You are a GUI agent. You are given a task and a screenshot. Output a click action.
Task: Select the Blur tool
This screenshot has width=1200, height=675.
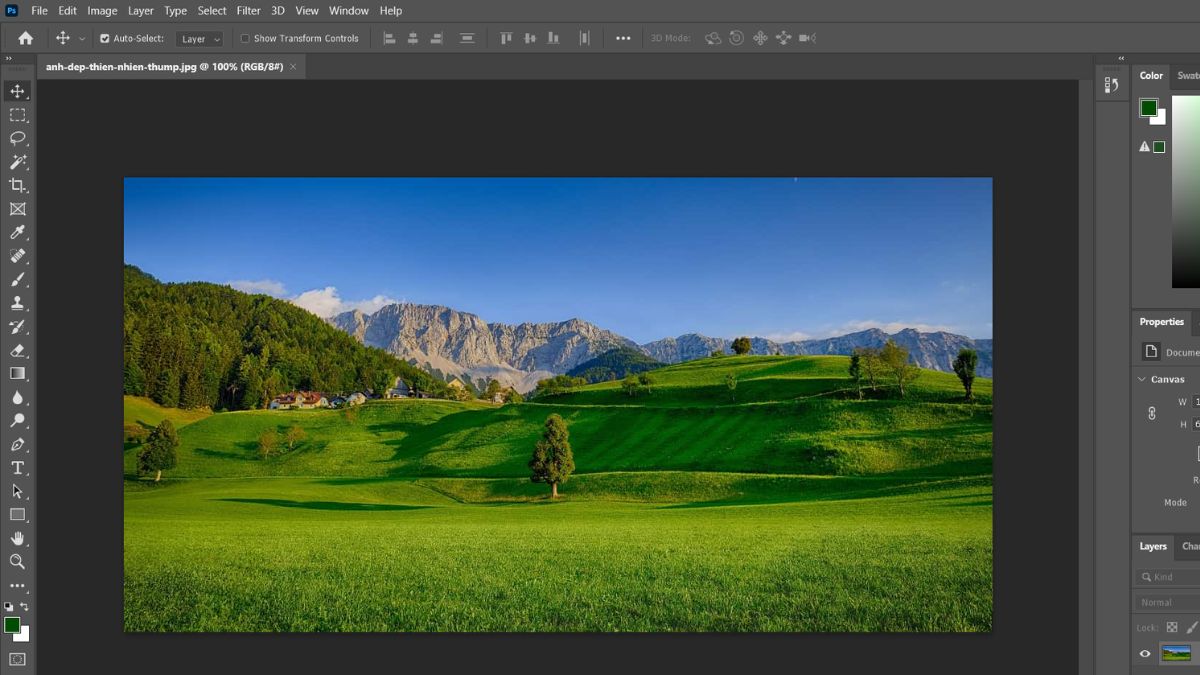point(17,397)
